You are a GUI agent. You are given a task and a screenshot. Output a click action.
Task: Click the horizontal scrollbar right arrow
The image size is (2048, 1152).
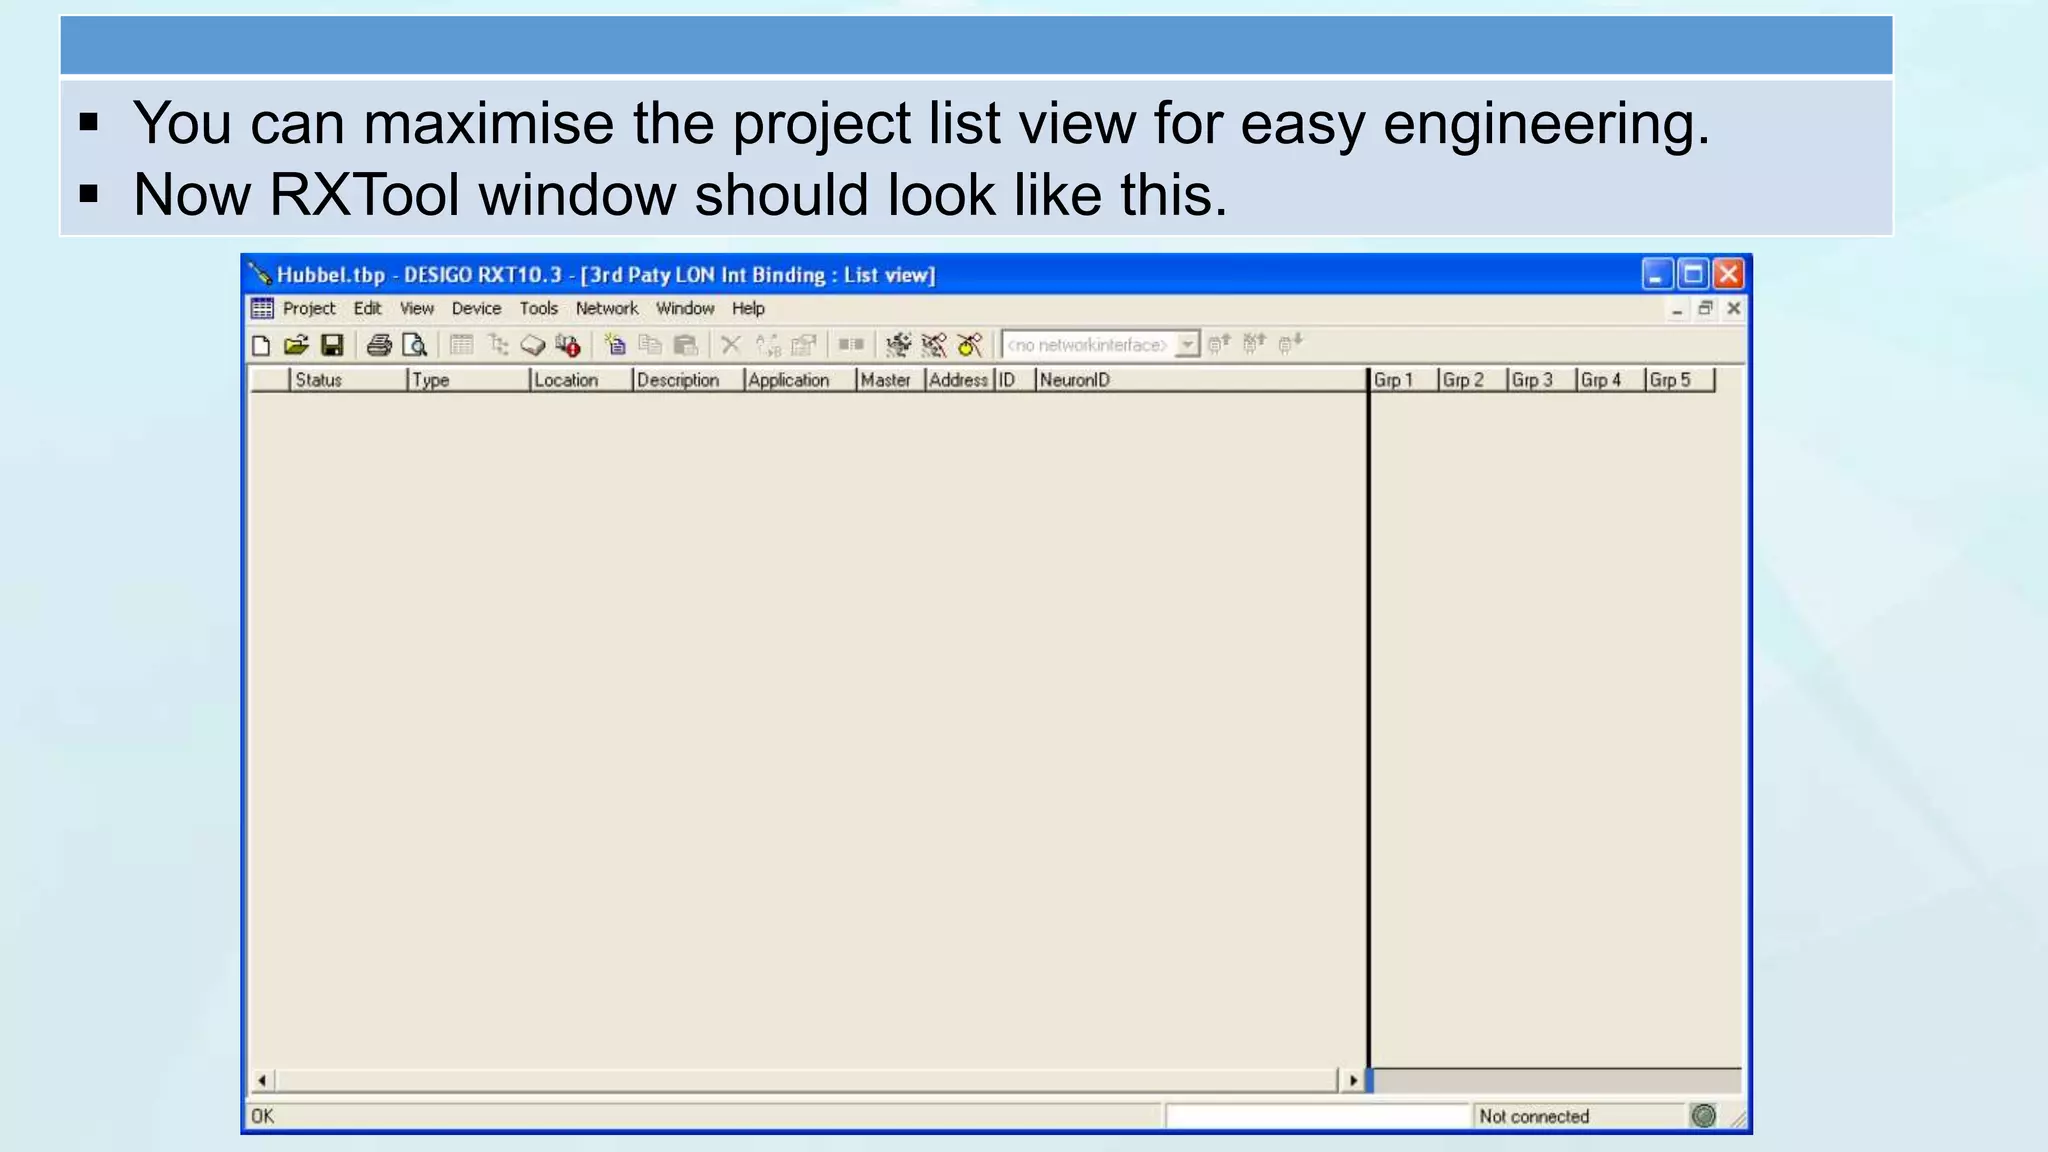[1353, 1080]
